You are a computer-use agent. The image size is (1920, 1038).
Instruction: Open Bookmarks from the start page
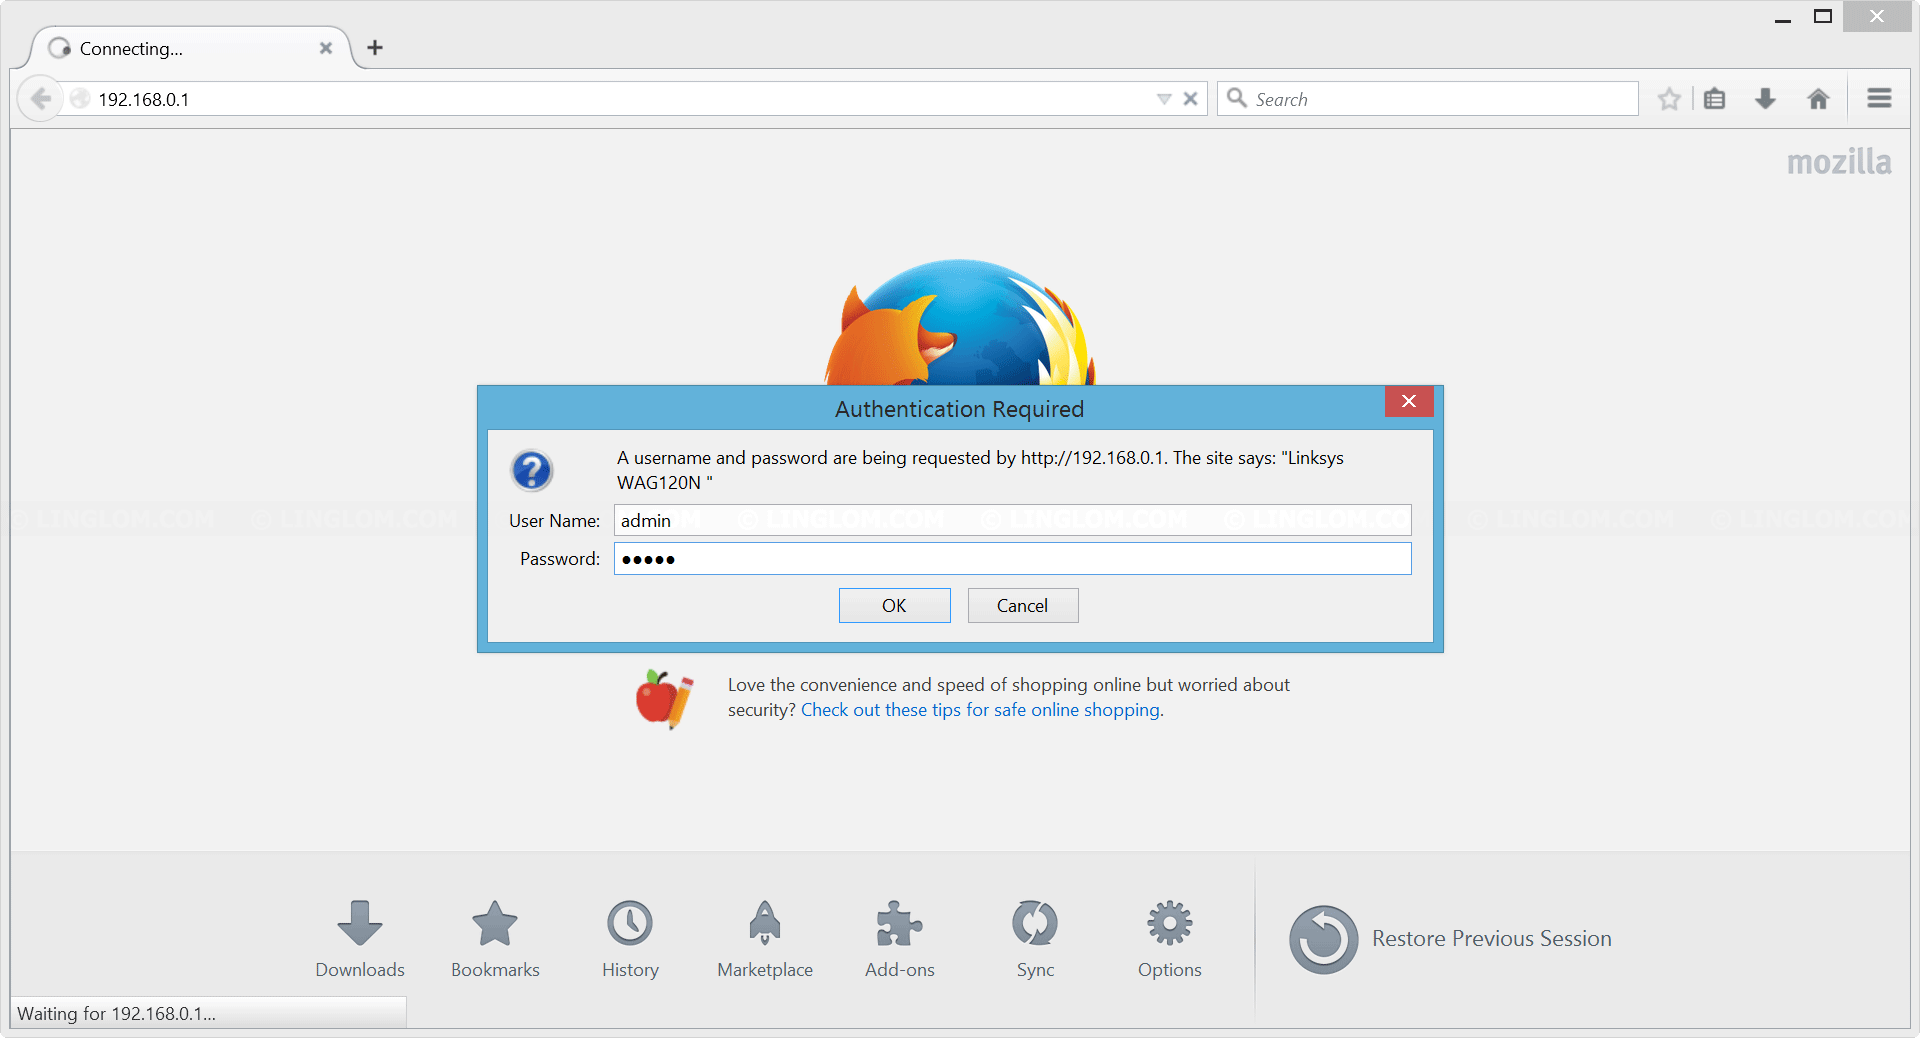[x=495, y=938]
